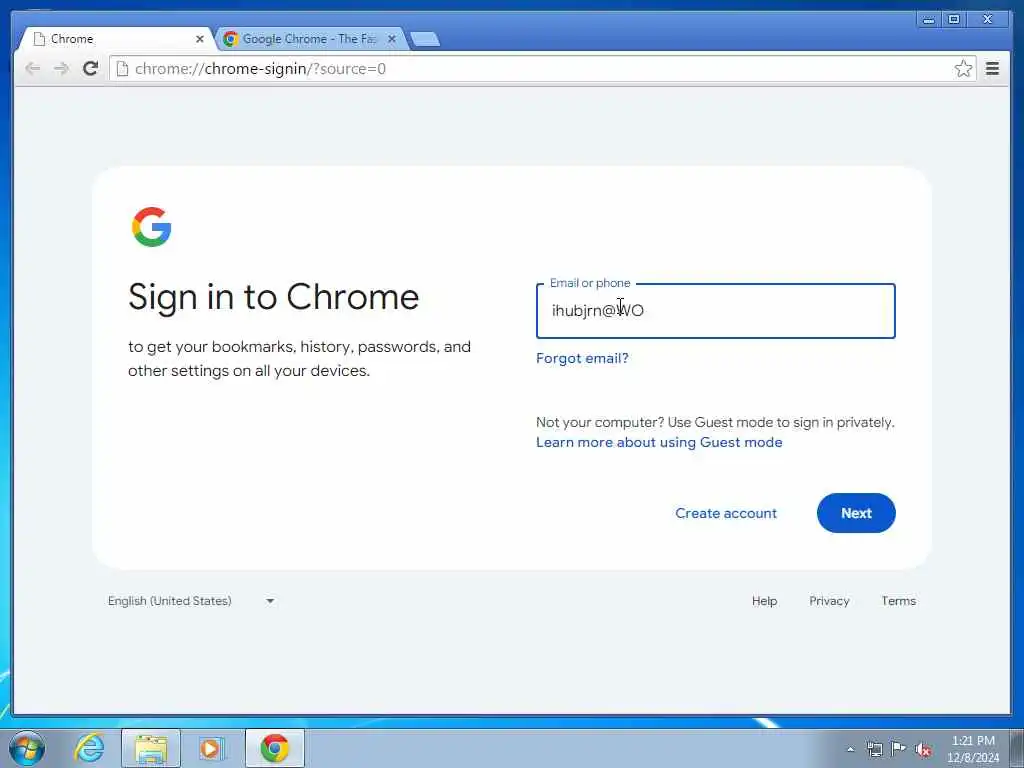Launch Internet Explorer from the taskbar
1024x768 pixels.
89,748
